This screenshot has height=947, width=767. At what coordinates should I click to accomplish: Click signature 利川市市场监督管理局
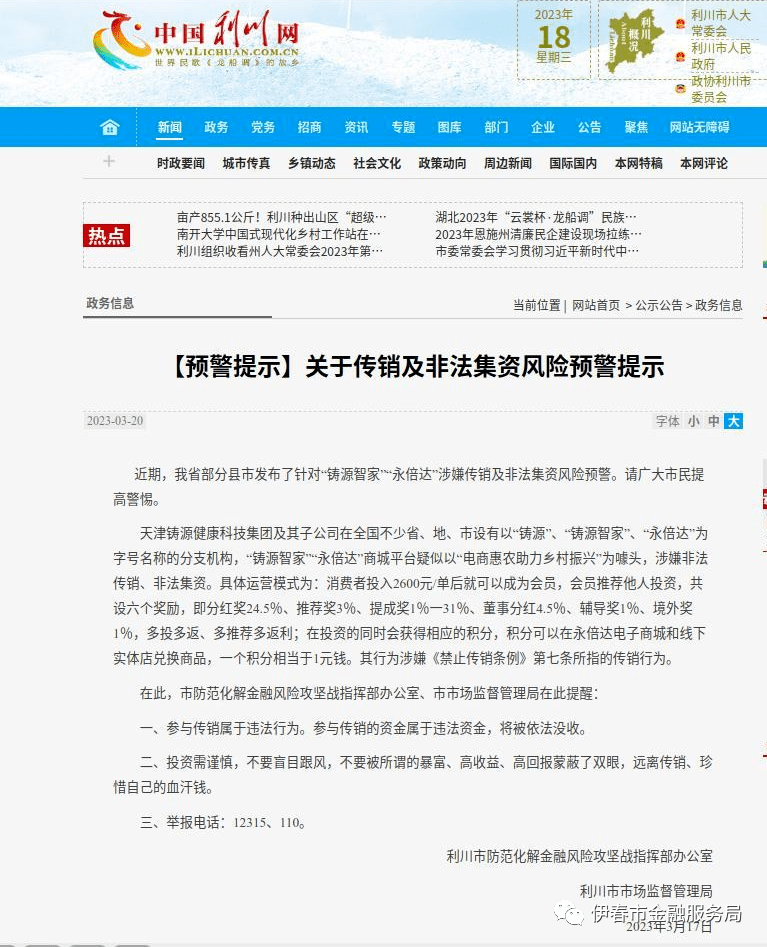coord(646,891)
